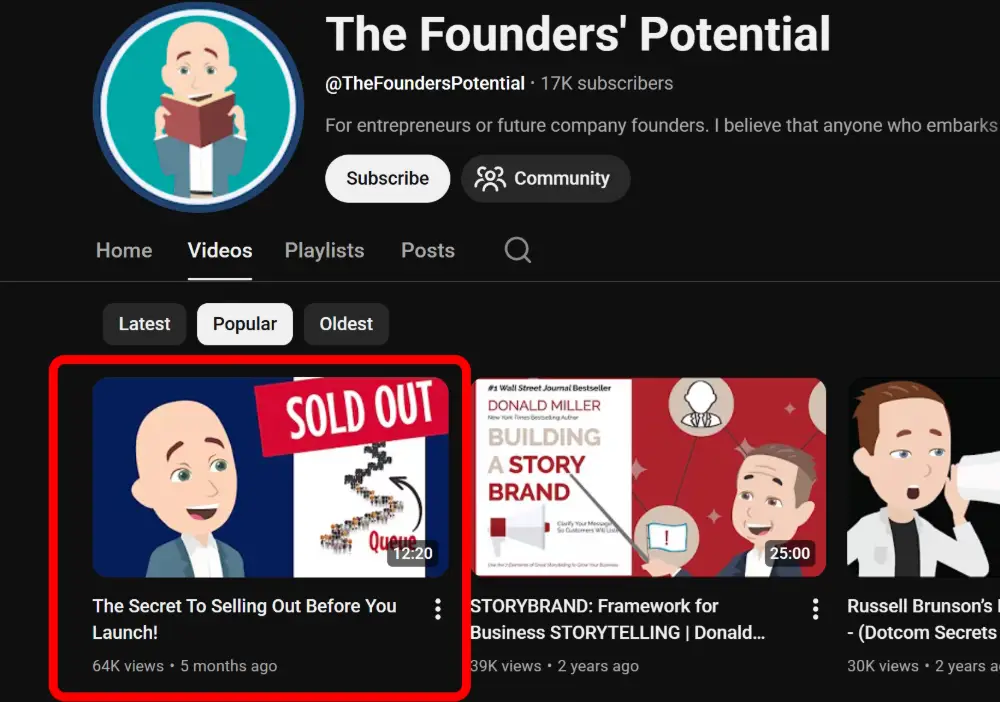This screenshot has width=1000, height=702.
Task: Play the Building A Story Brand thumbnail
Action: pos(649,478)
